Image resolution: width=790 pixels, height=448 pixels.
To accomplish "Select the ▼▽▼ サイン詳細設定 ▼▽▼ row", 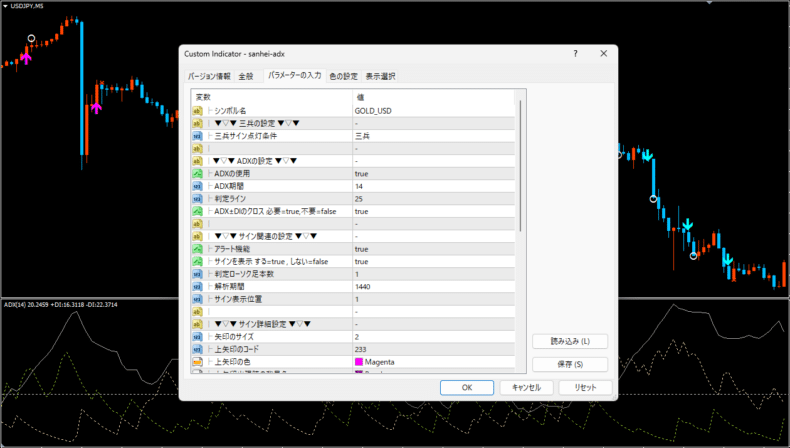I will point(353,324).
